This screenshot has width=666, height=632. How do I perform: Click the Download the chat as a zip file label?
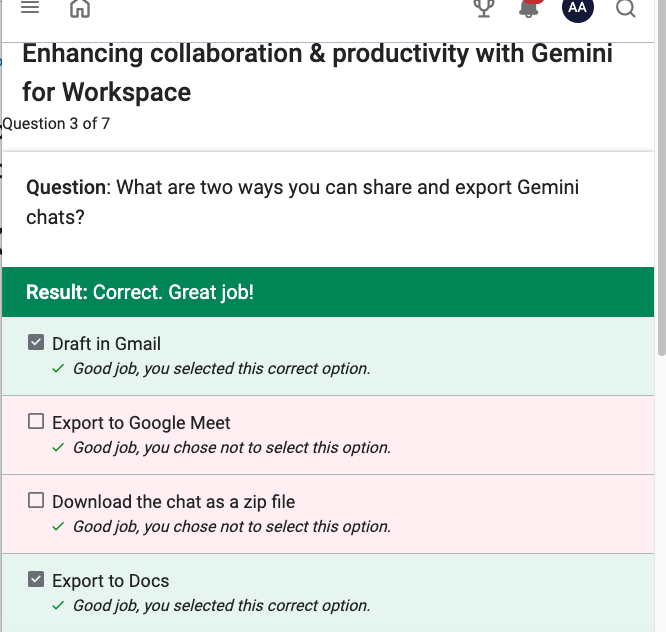click(173, 502)
